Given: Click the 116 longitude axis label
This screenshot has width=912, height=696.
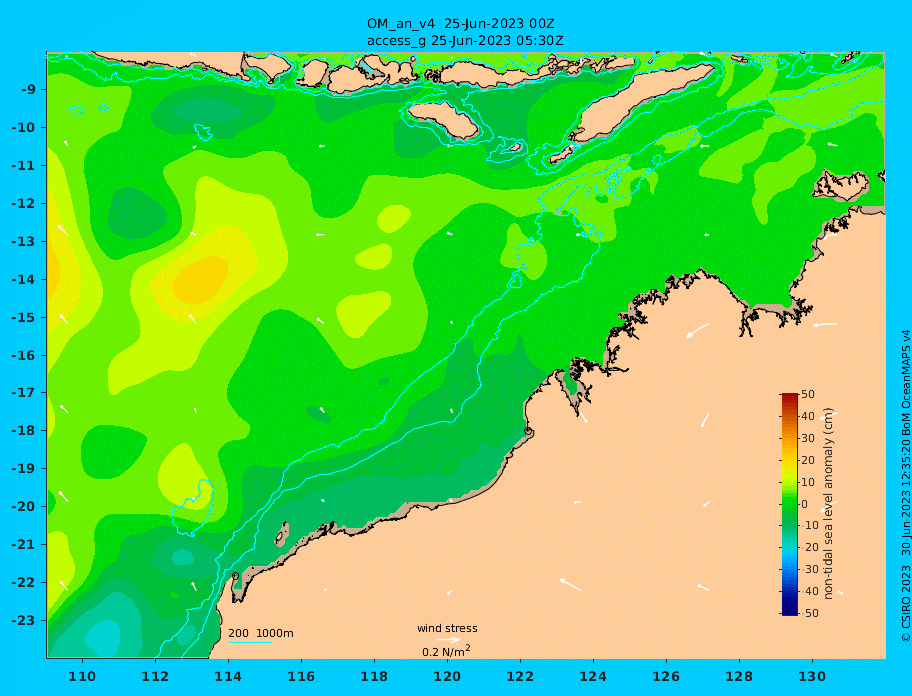Looking at the screenshot, I should pyautogui.click(x=301, y=677).
